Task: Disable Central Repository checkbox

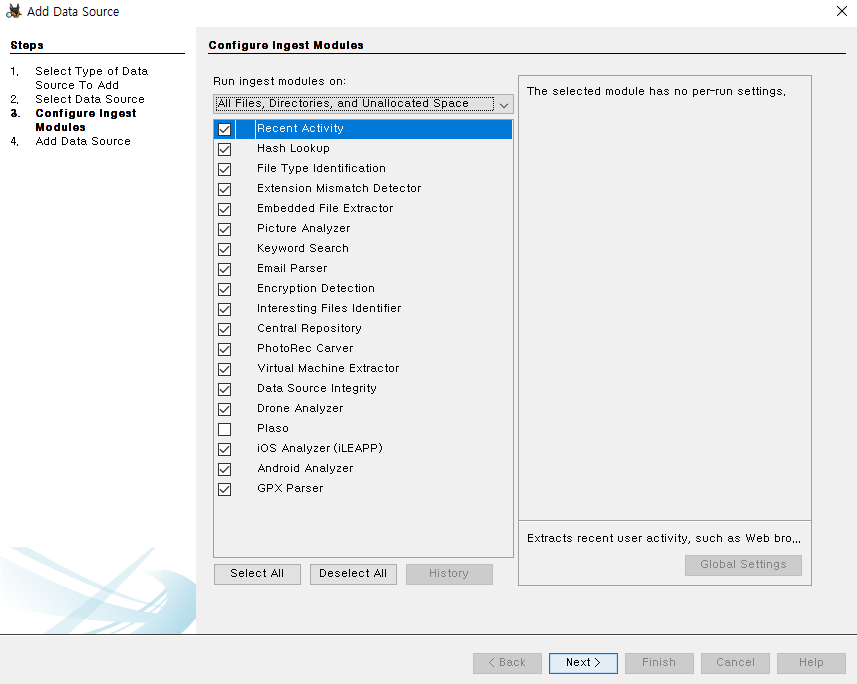Action: click(x=225, y=329)
